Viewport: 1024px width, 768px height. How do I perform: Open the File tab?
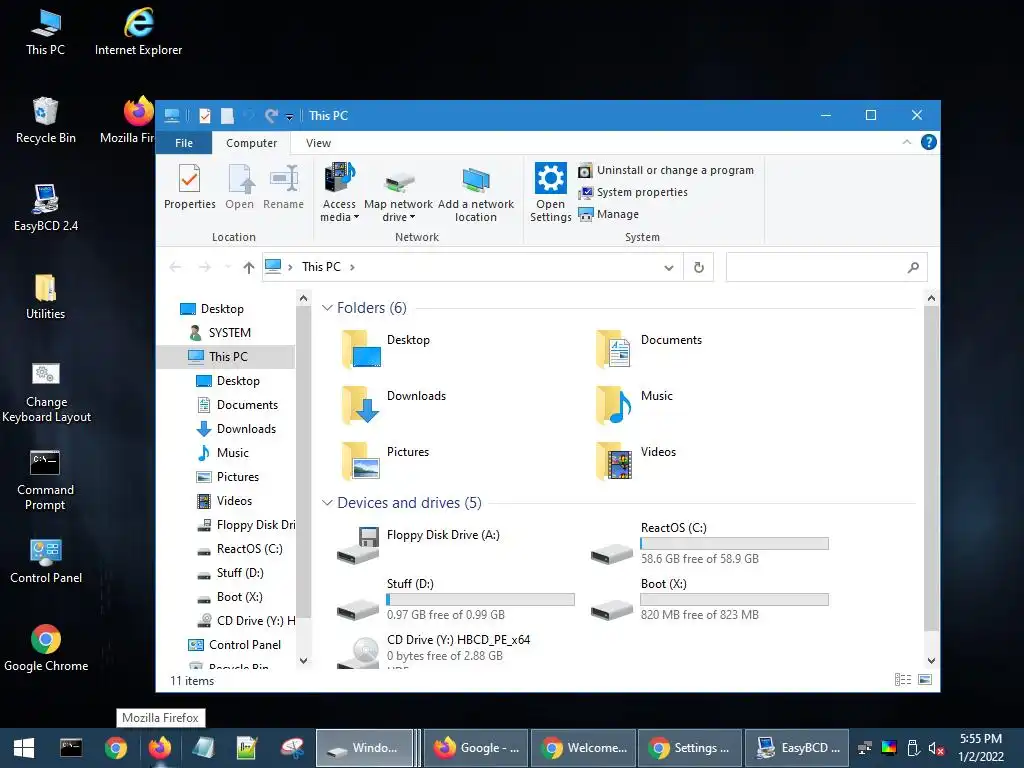point(184,143)
